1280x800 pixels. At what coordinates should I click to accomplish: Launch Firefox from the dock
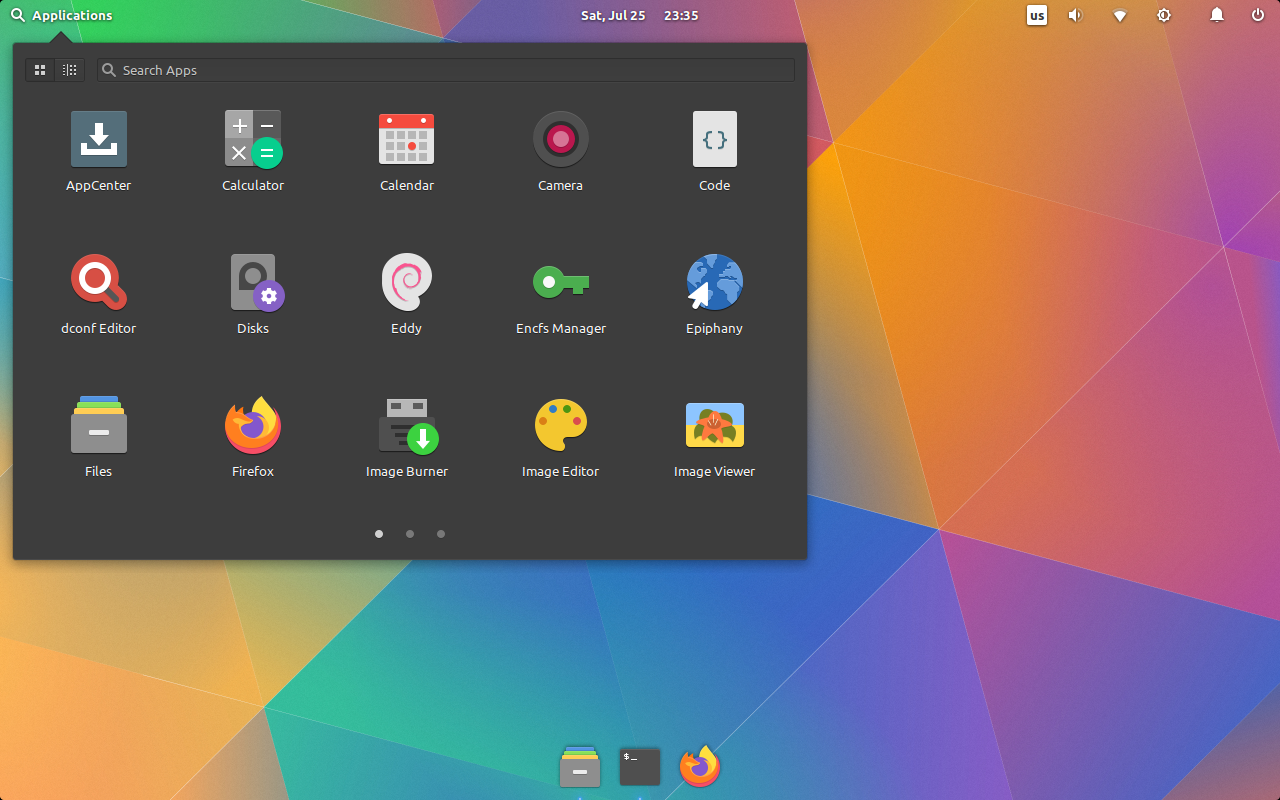point(700,767)
